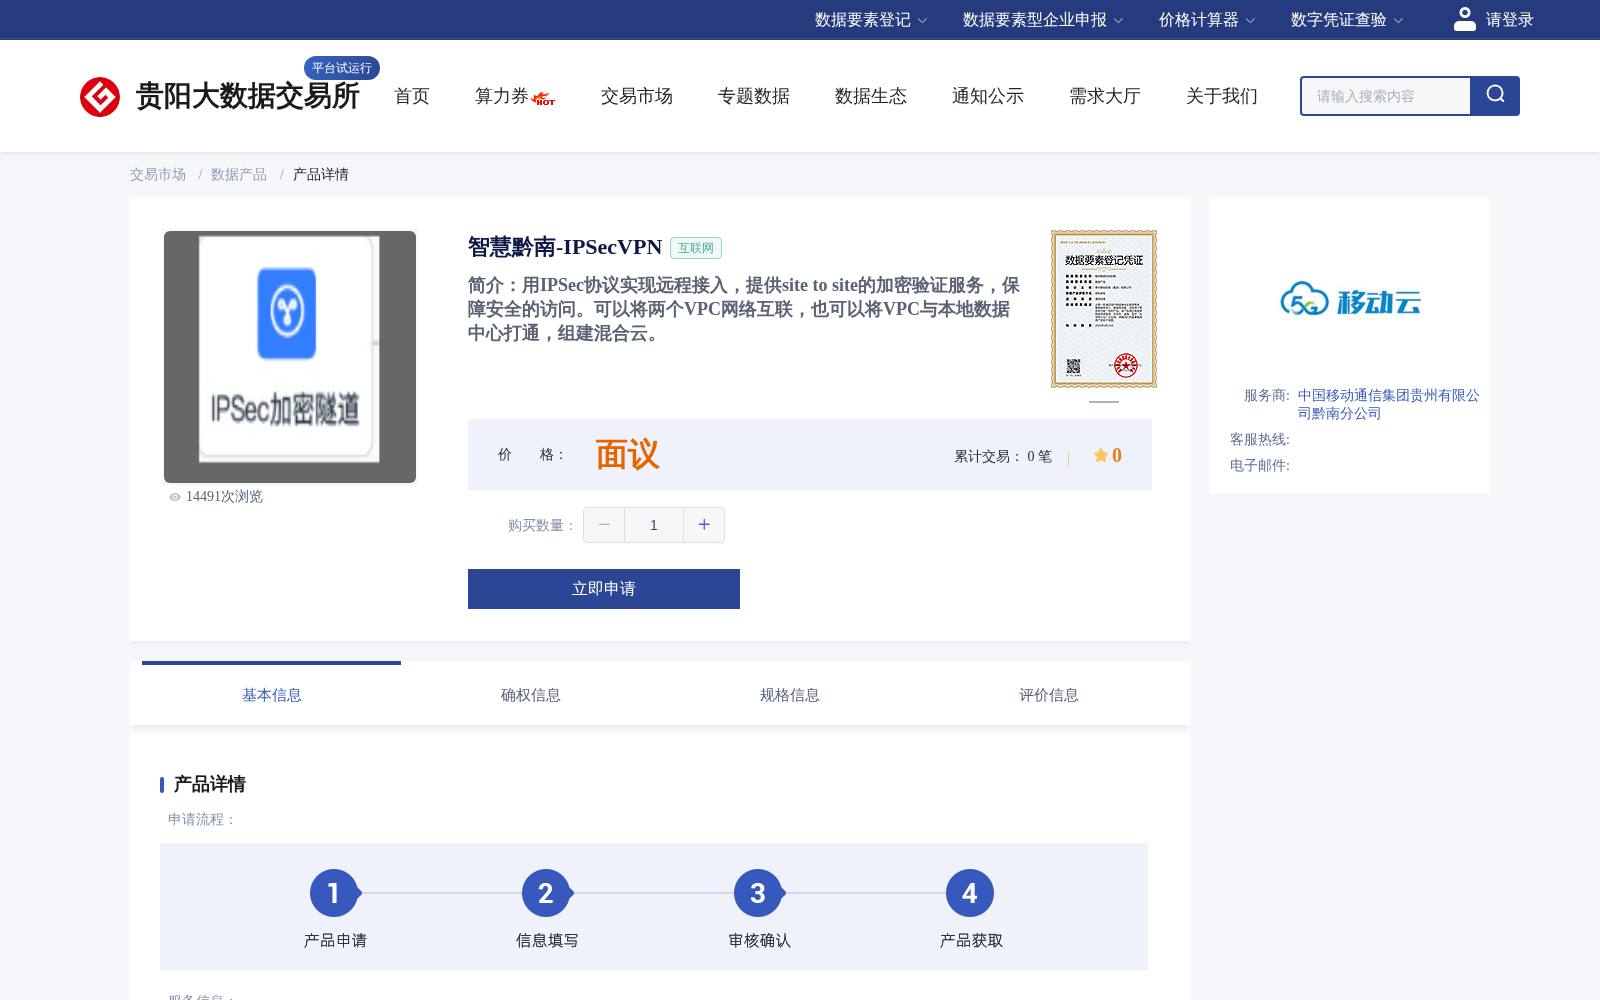Select 专题数据 menu item
This screenshot has width=1600, height=1000.
coord(754,96)
